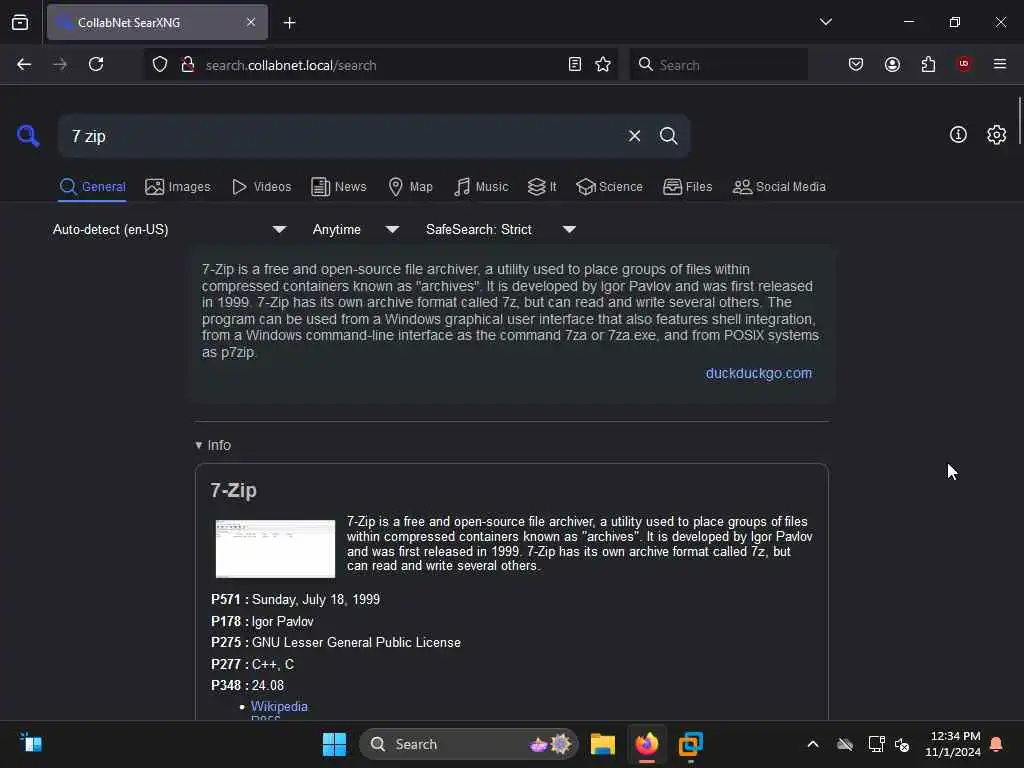Viewport: 1024px width, 768px height.
Task: Click the Firefox taskbar icon
Action: pyautogui.click(x=647, y=744)
